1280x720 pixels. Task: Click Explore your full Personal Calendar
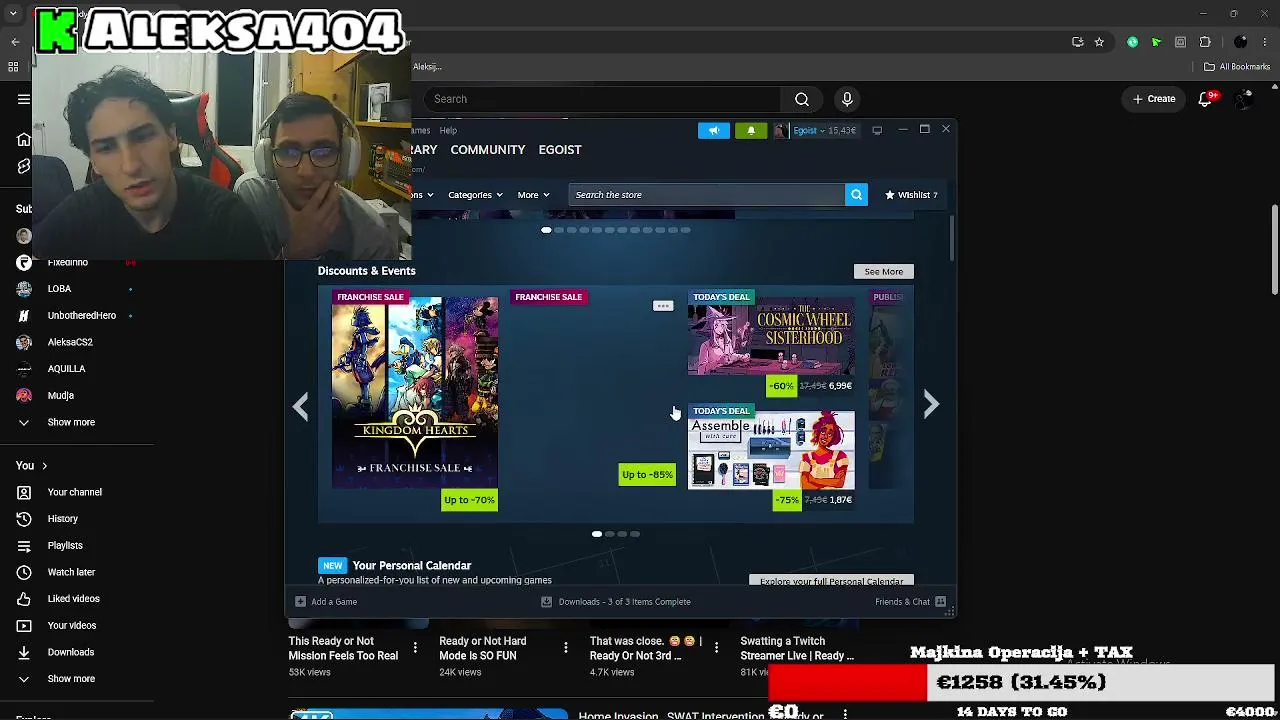[x=831, y=581]
